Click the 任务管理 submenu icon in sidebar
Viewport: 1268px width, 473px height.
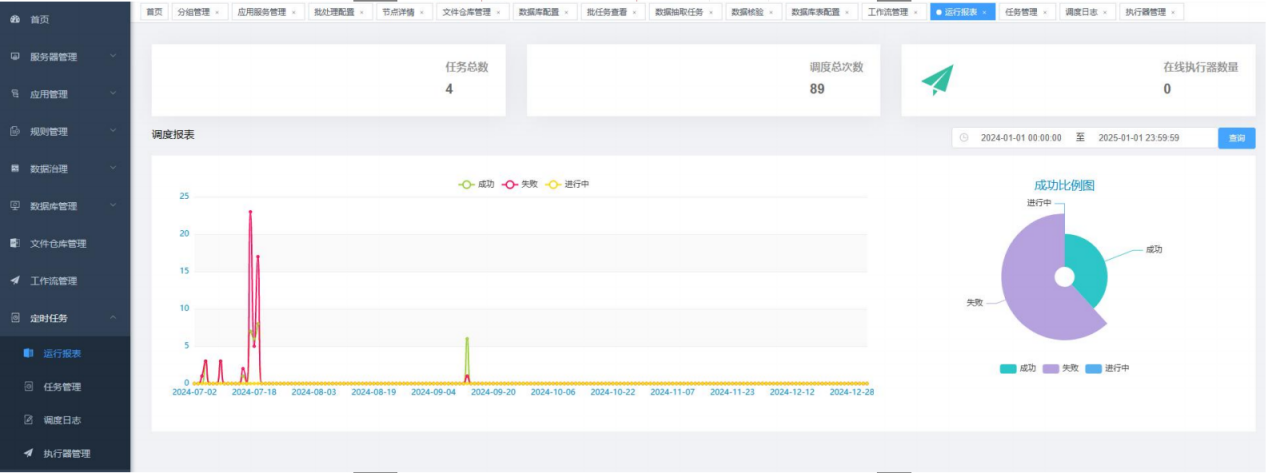[28, 386]
